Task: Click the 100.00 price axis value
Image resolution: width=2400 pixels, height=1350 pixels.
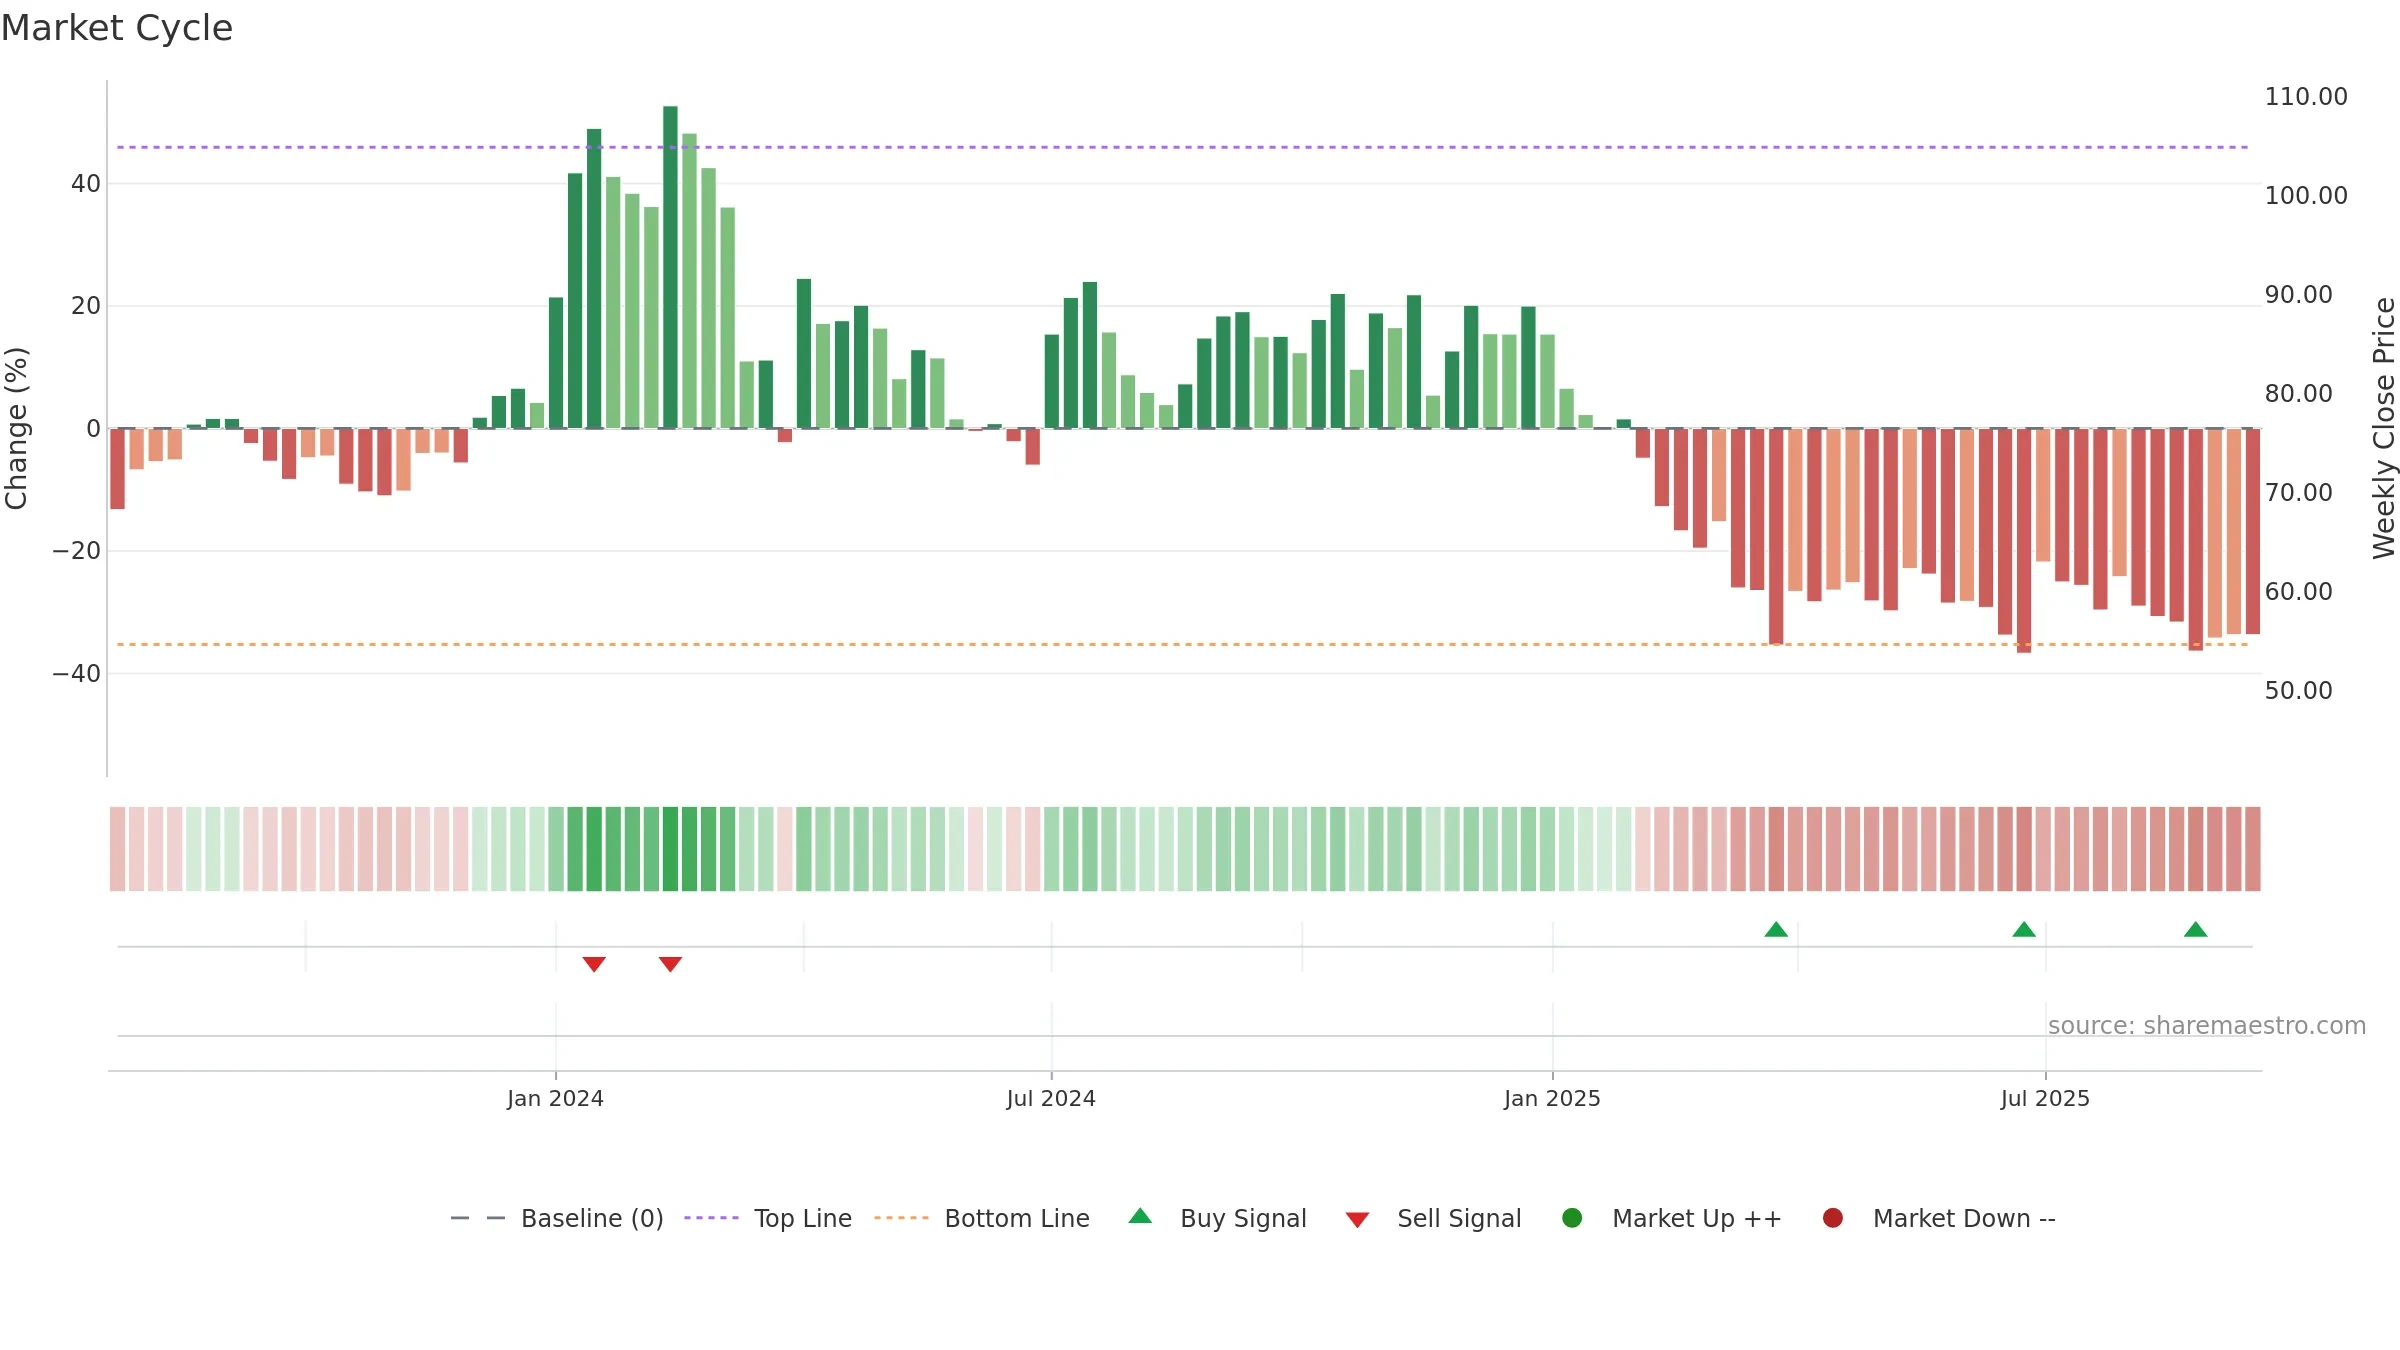Action: point(2306,196)
